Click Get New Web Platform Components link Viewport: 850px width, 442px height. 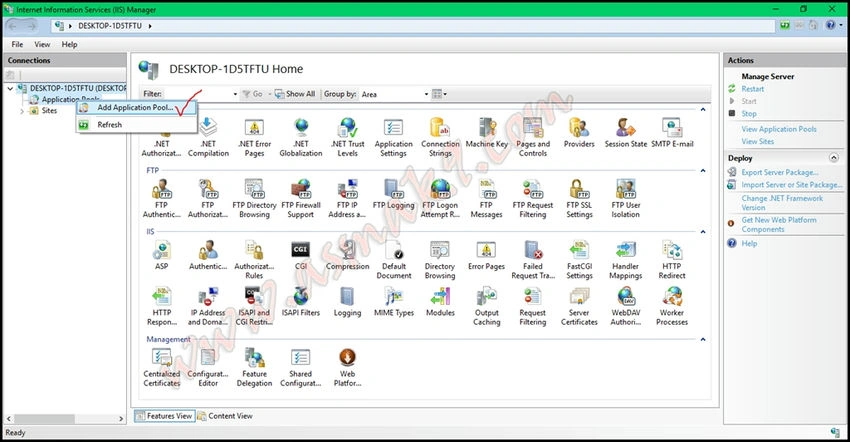tap(779, 225)
